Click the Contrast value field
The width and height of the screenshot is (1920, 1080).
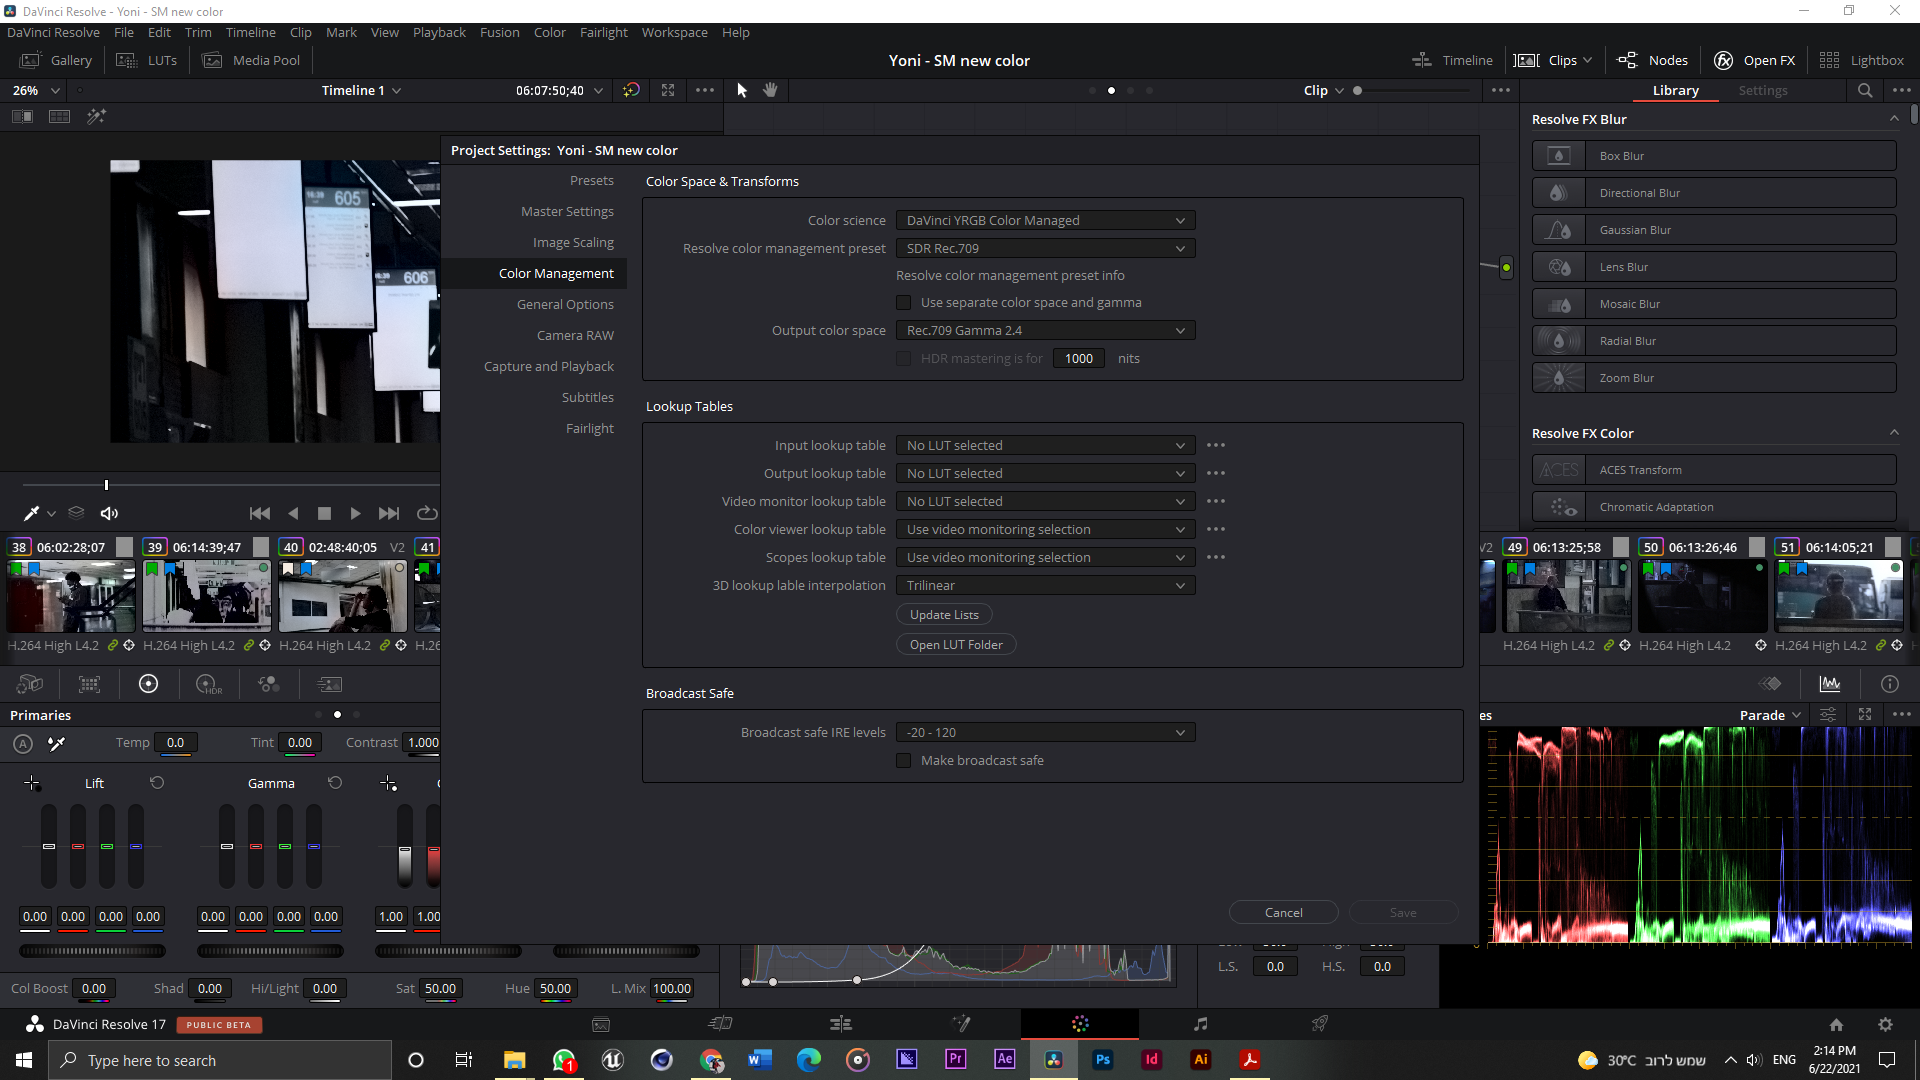coord(422,742)
